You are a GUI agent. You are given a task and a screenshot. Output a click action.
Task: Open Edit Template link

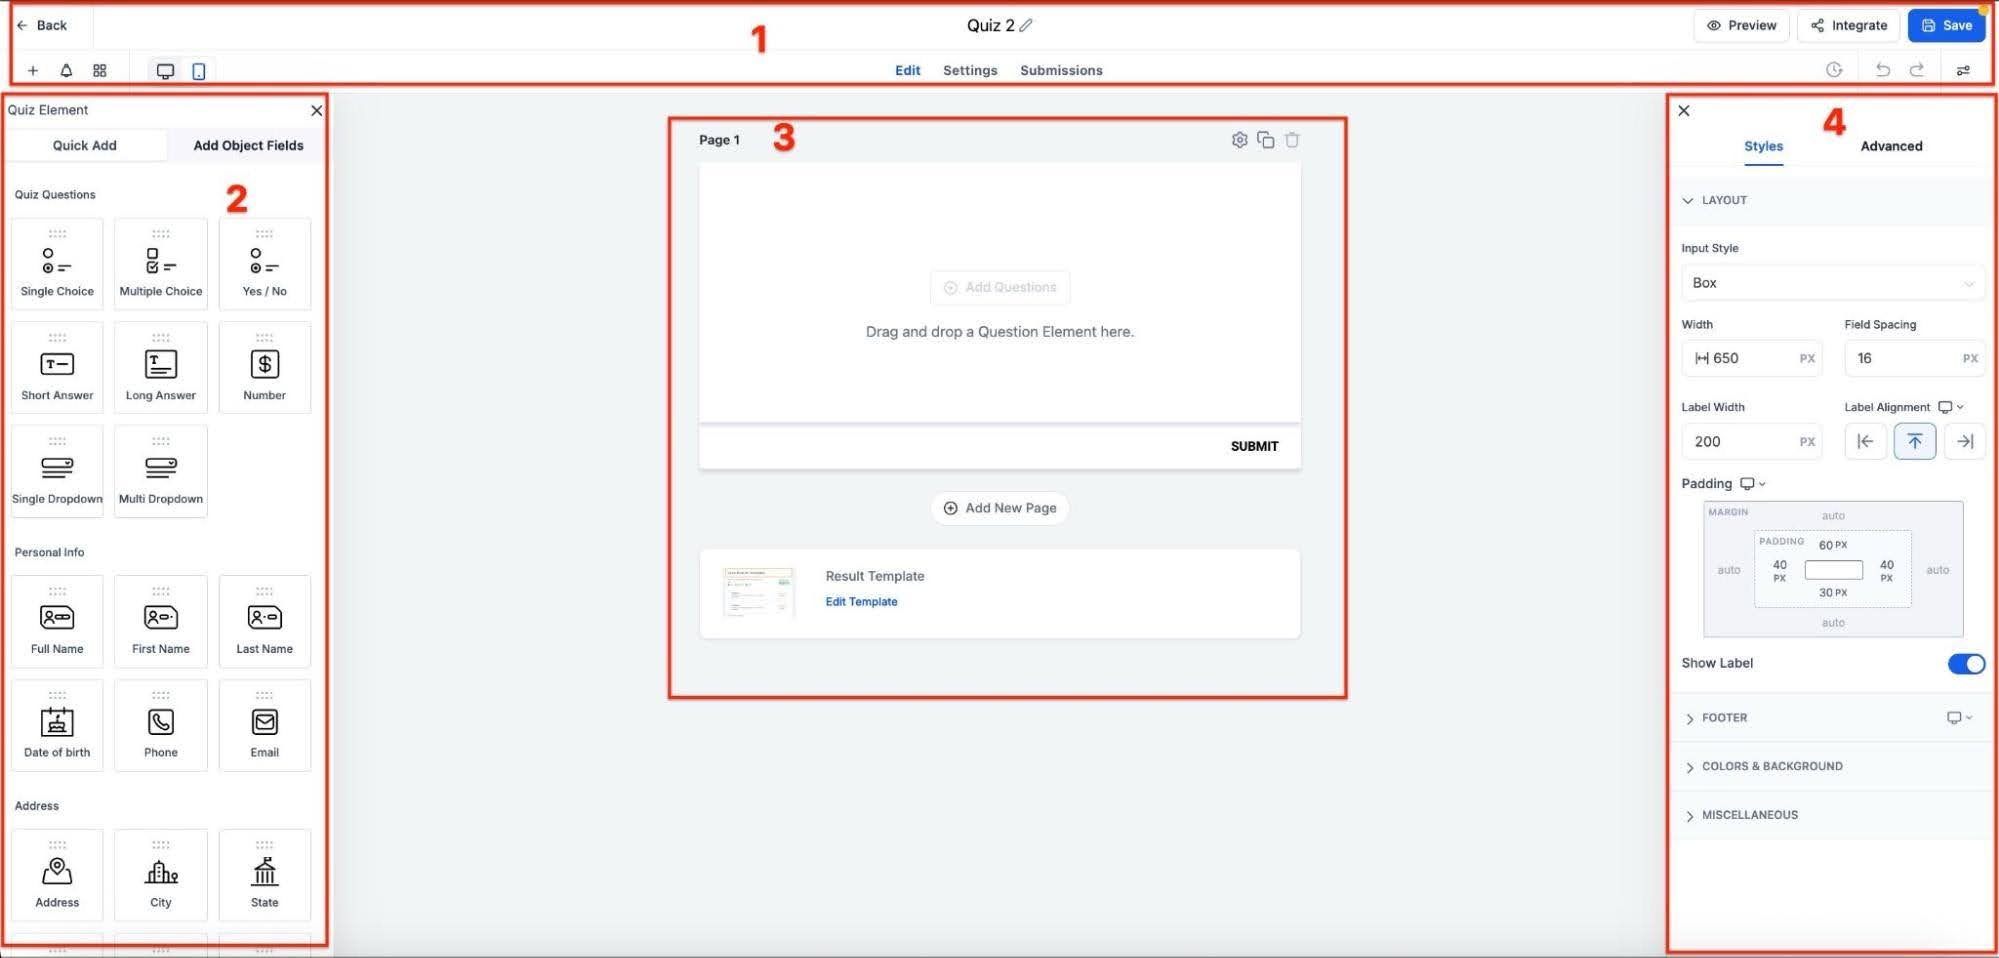(861, 601)
